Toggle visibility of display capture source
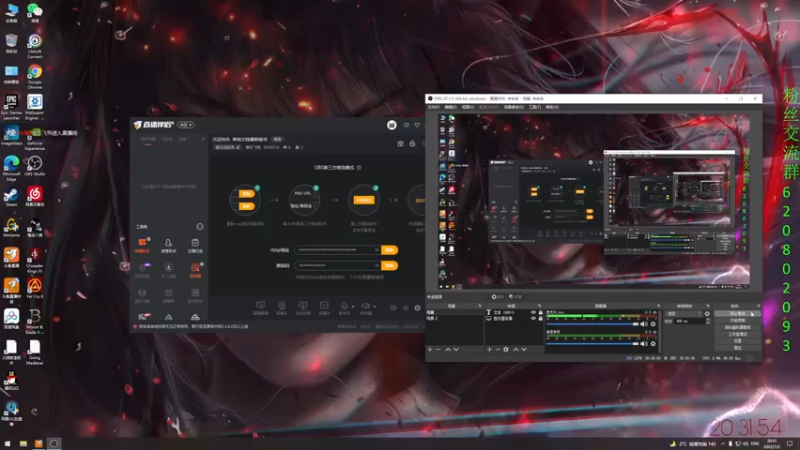This screenshot has height=450, width=800. pos(533,318)
